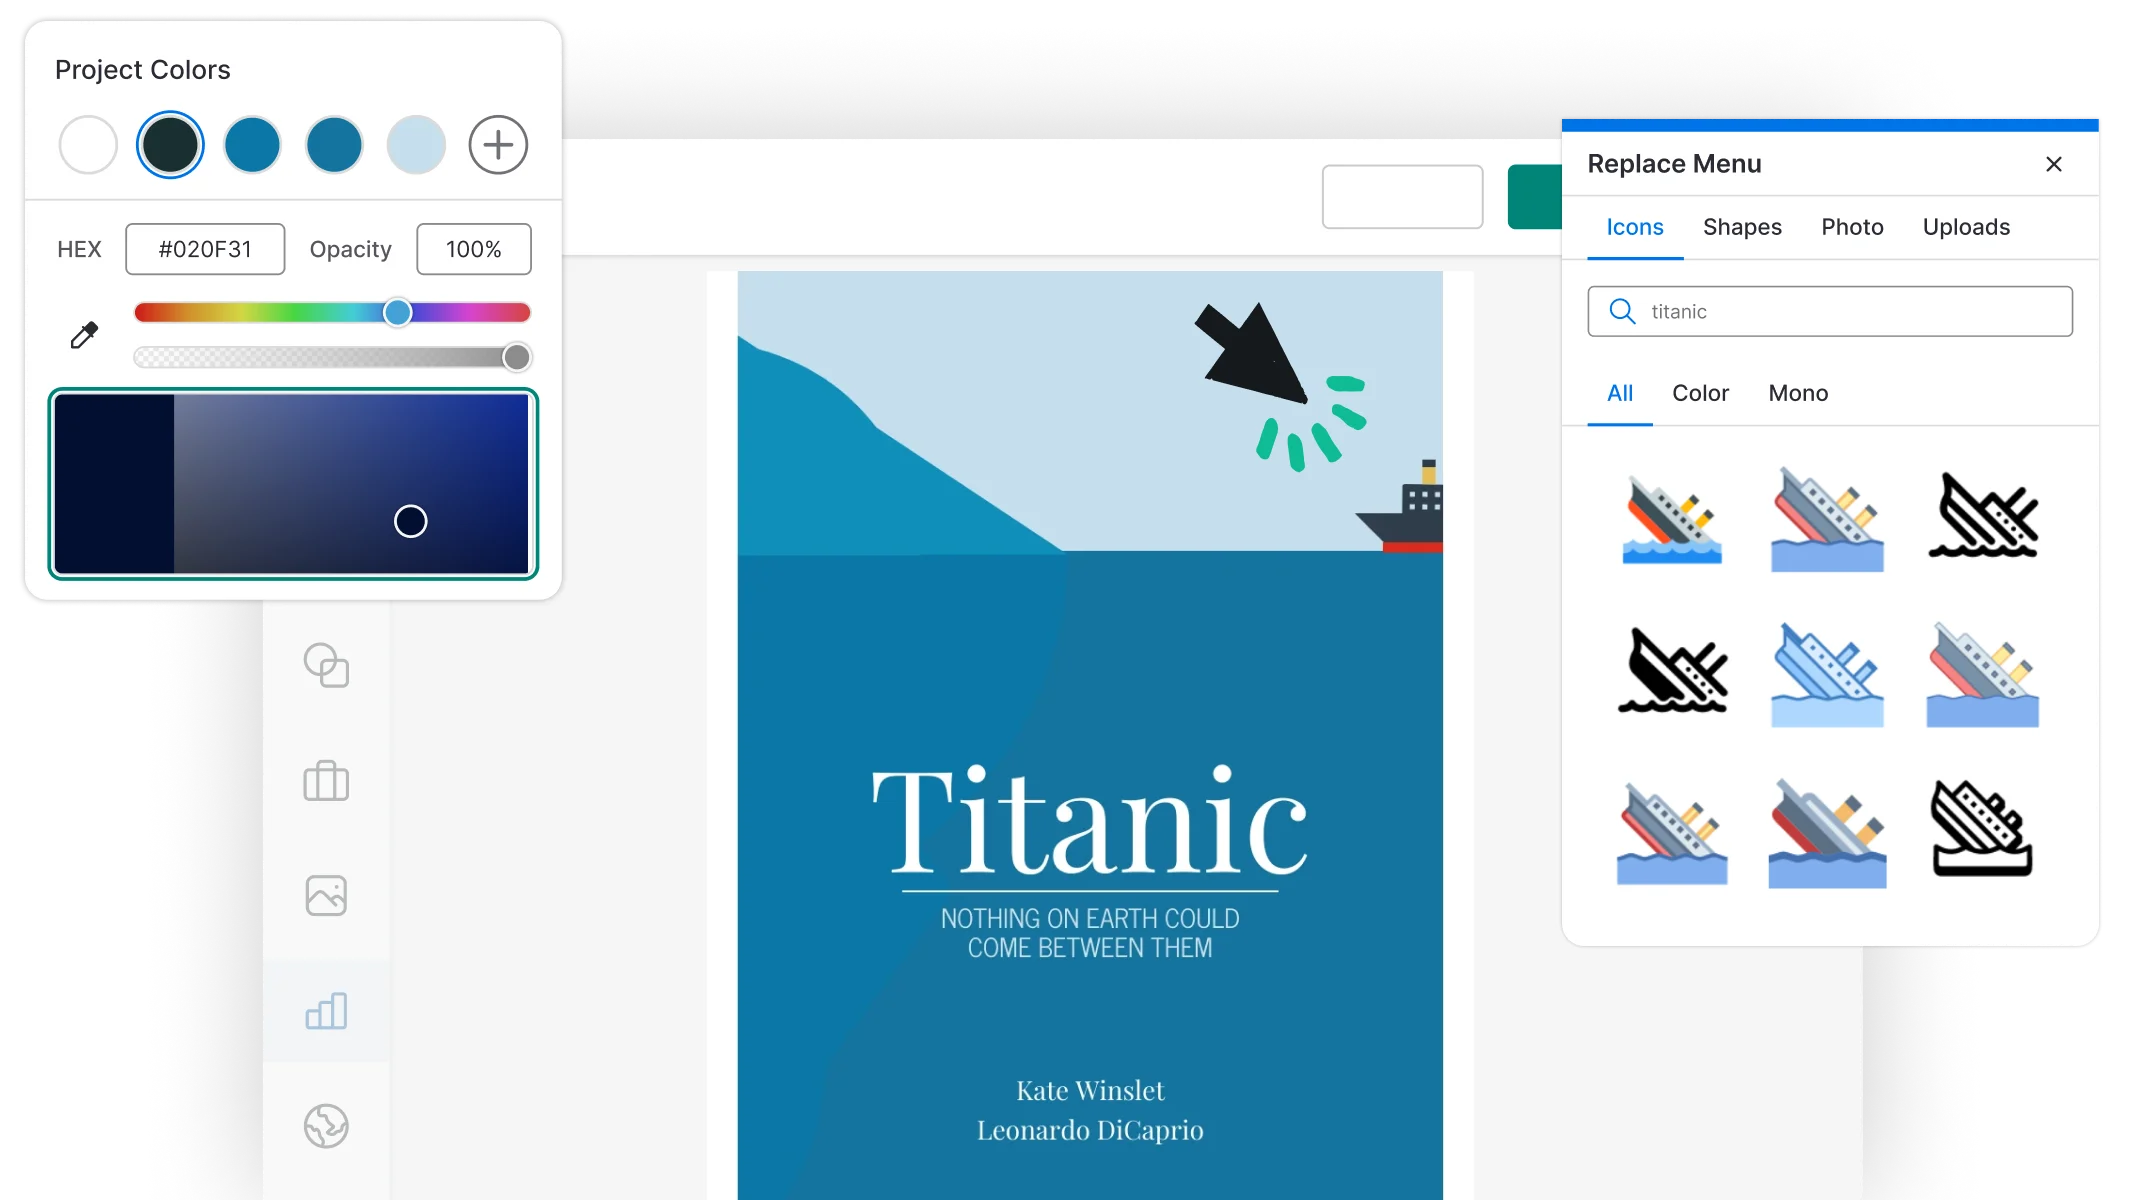Image resolution: width=2135 pixels, height=1200 pixels.
Task: Click the HEX value input field
Action: [x=205, y=249]
